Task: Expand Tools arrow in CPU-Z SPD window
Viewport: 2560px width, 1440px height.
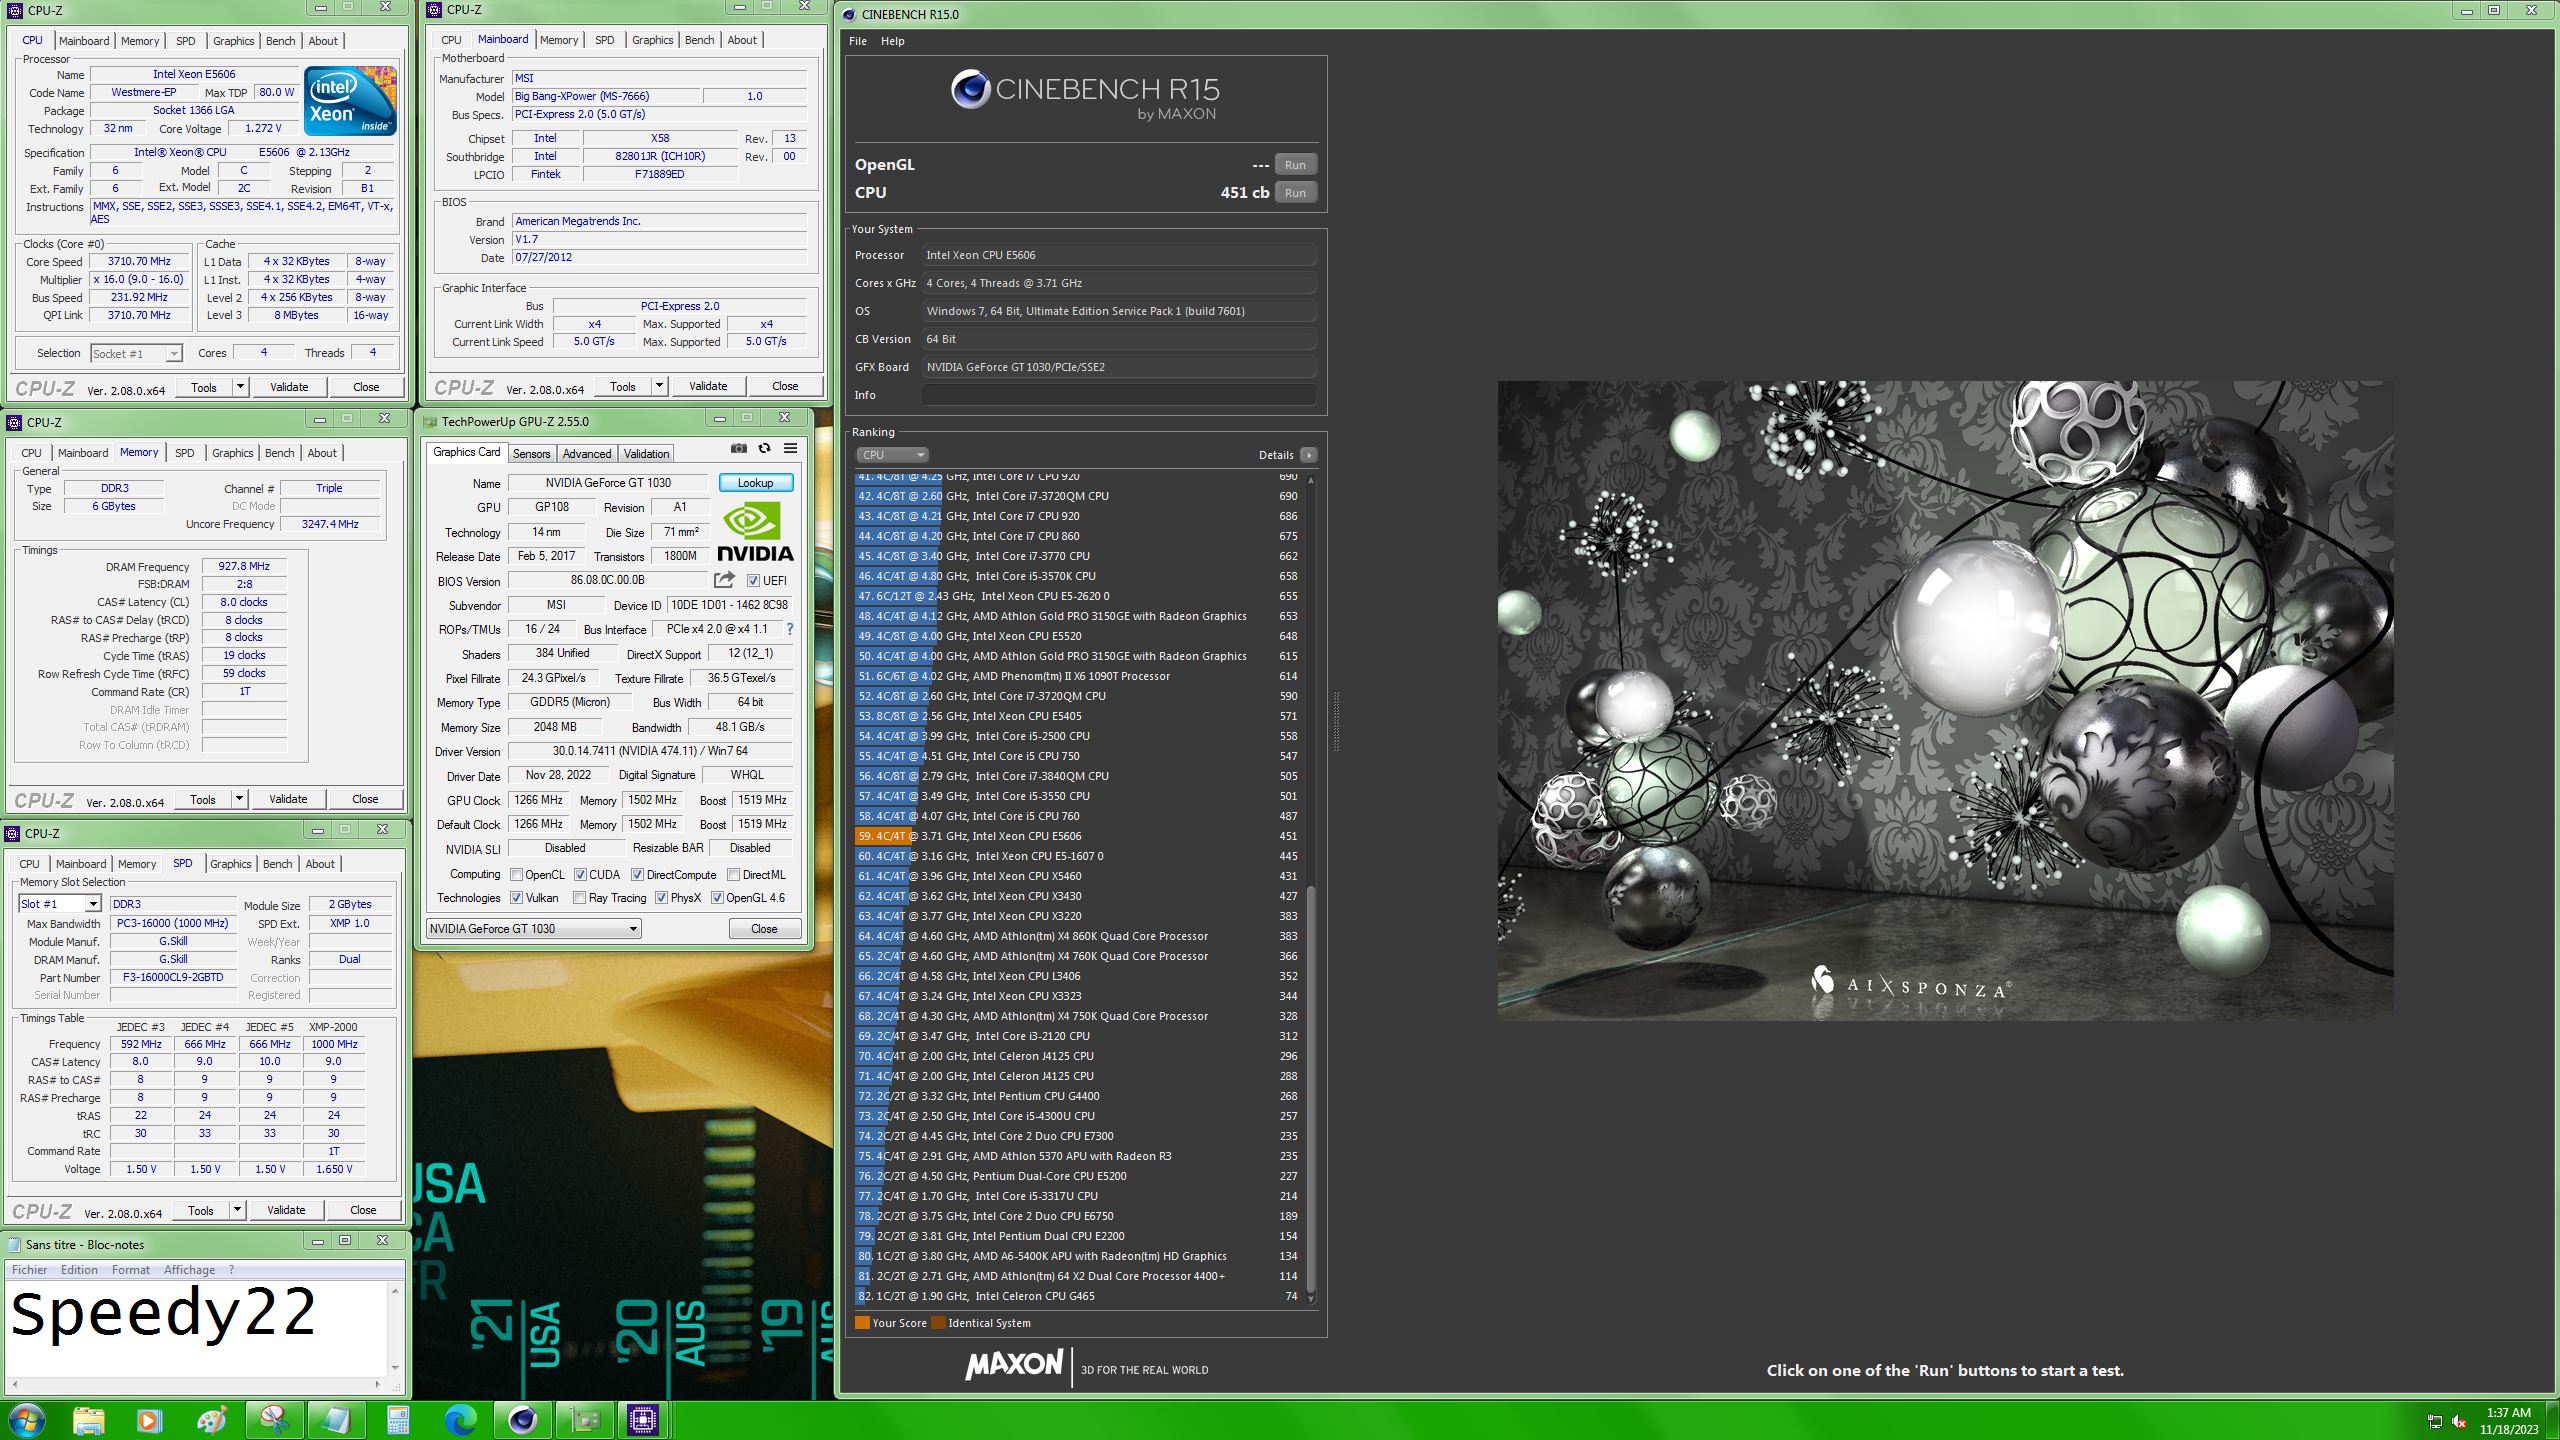Action: pyautogui.click(x=237, y=1210)
